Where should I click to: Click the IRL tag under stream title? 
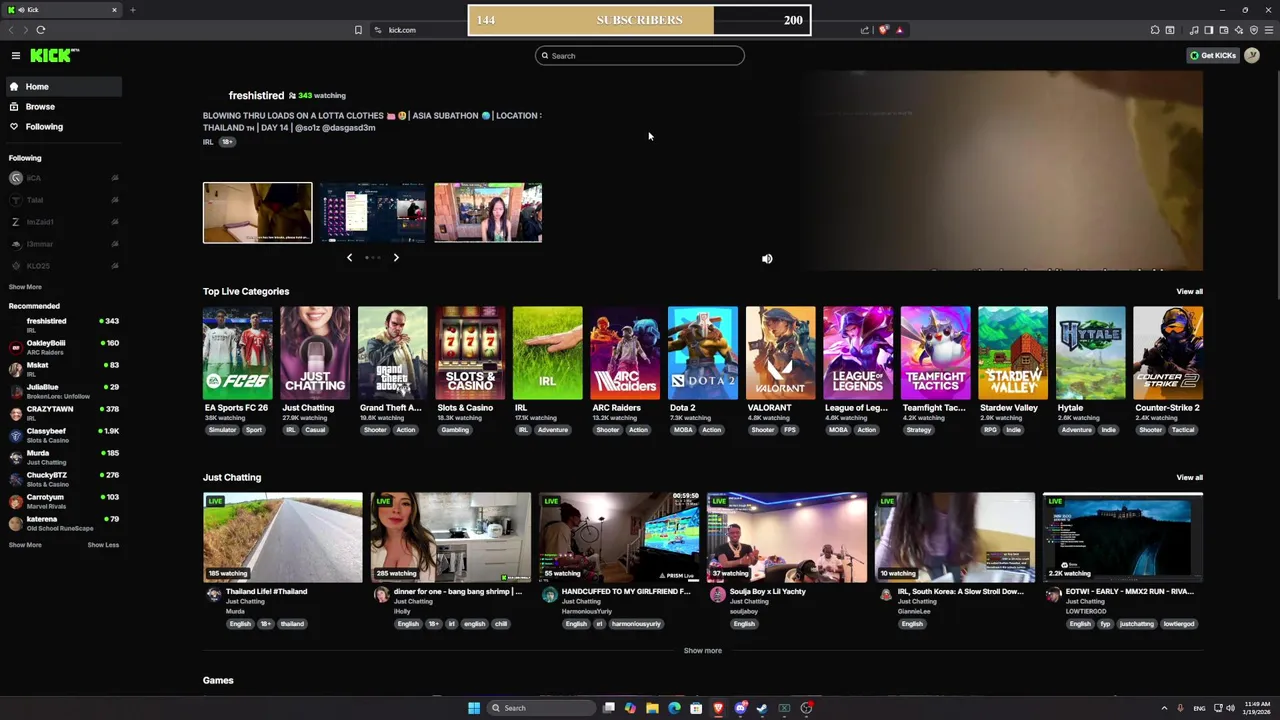click(x=208, y=142)
